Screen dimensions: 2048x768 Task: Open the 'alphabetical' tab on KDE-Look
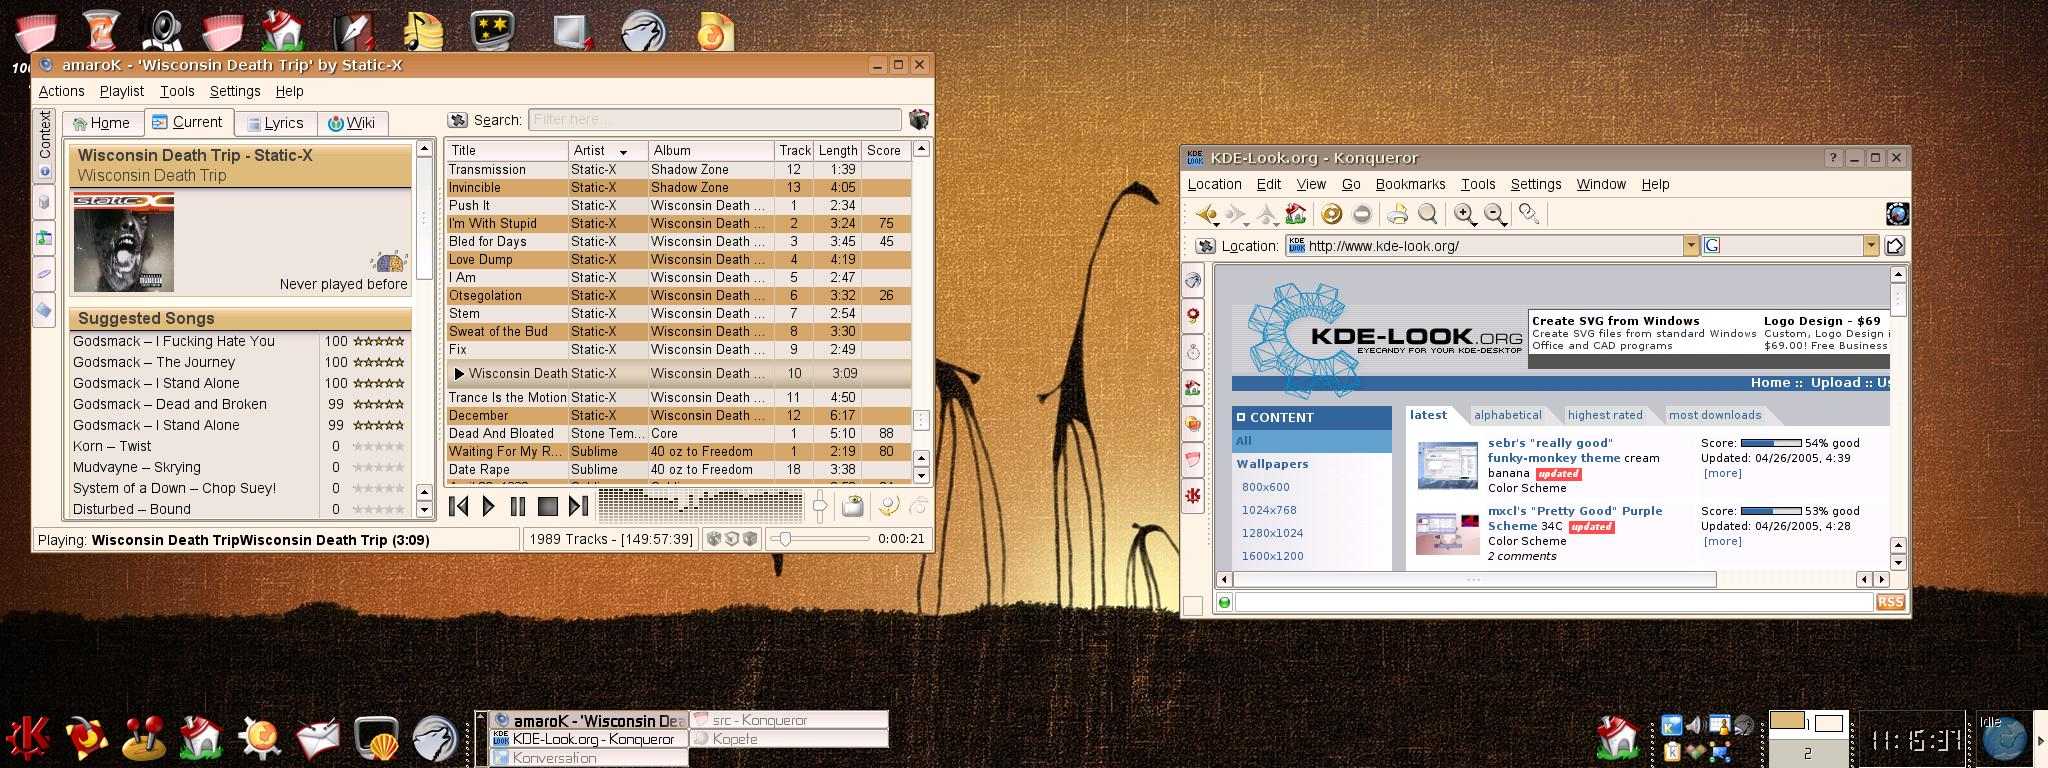tap(1507, 415)
